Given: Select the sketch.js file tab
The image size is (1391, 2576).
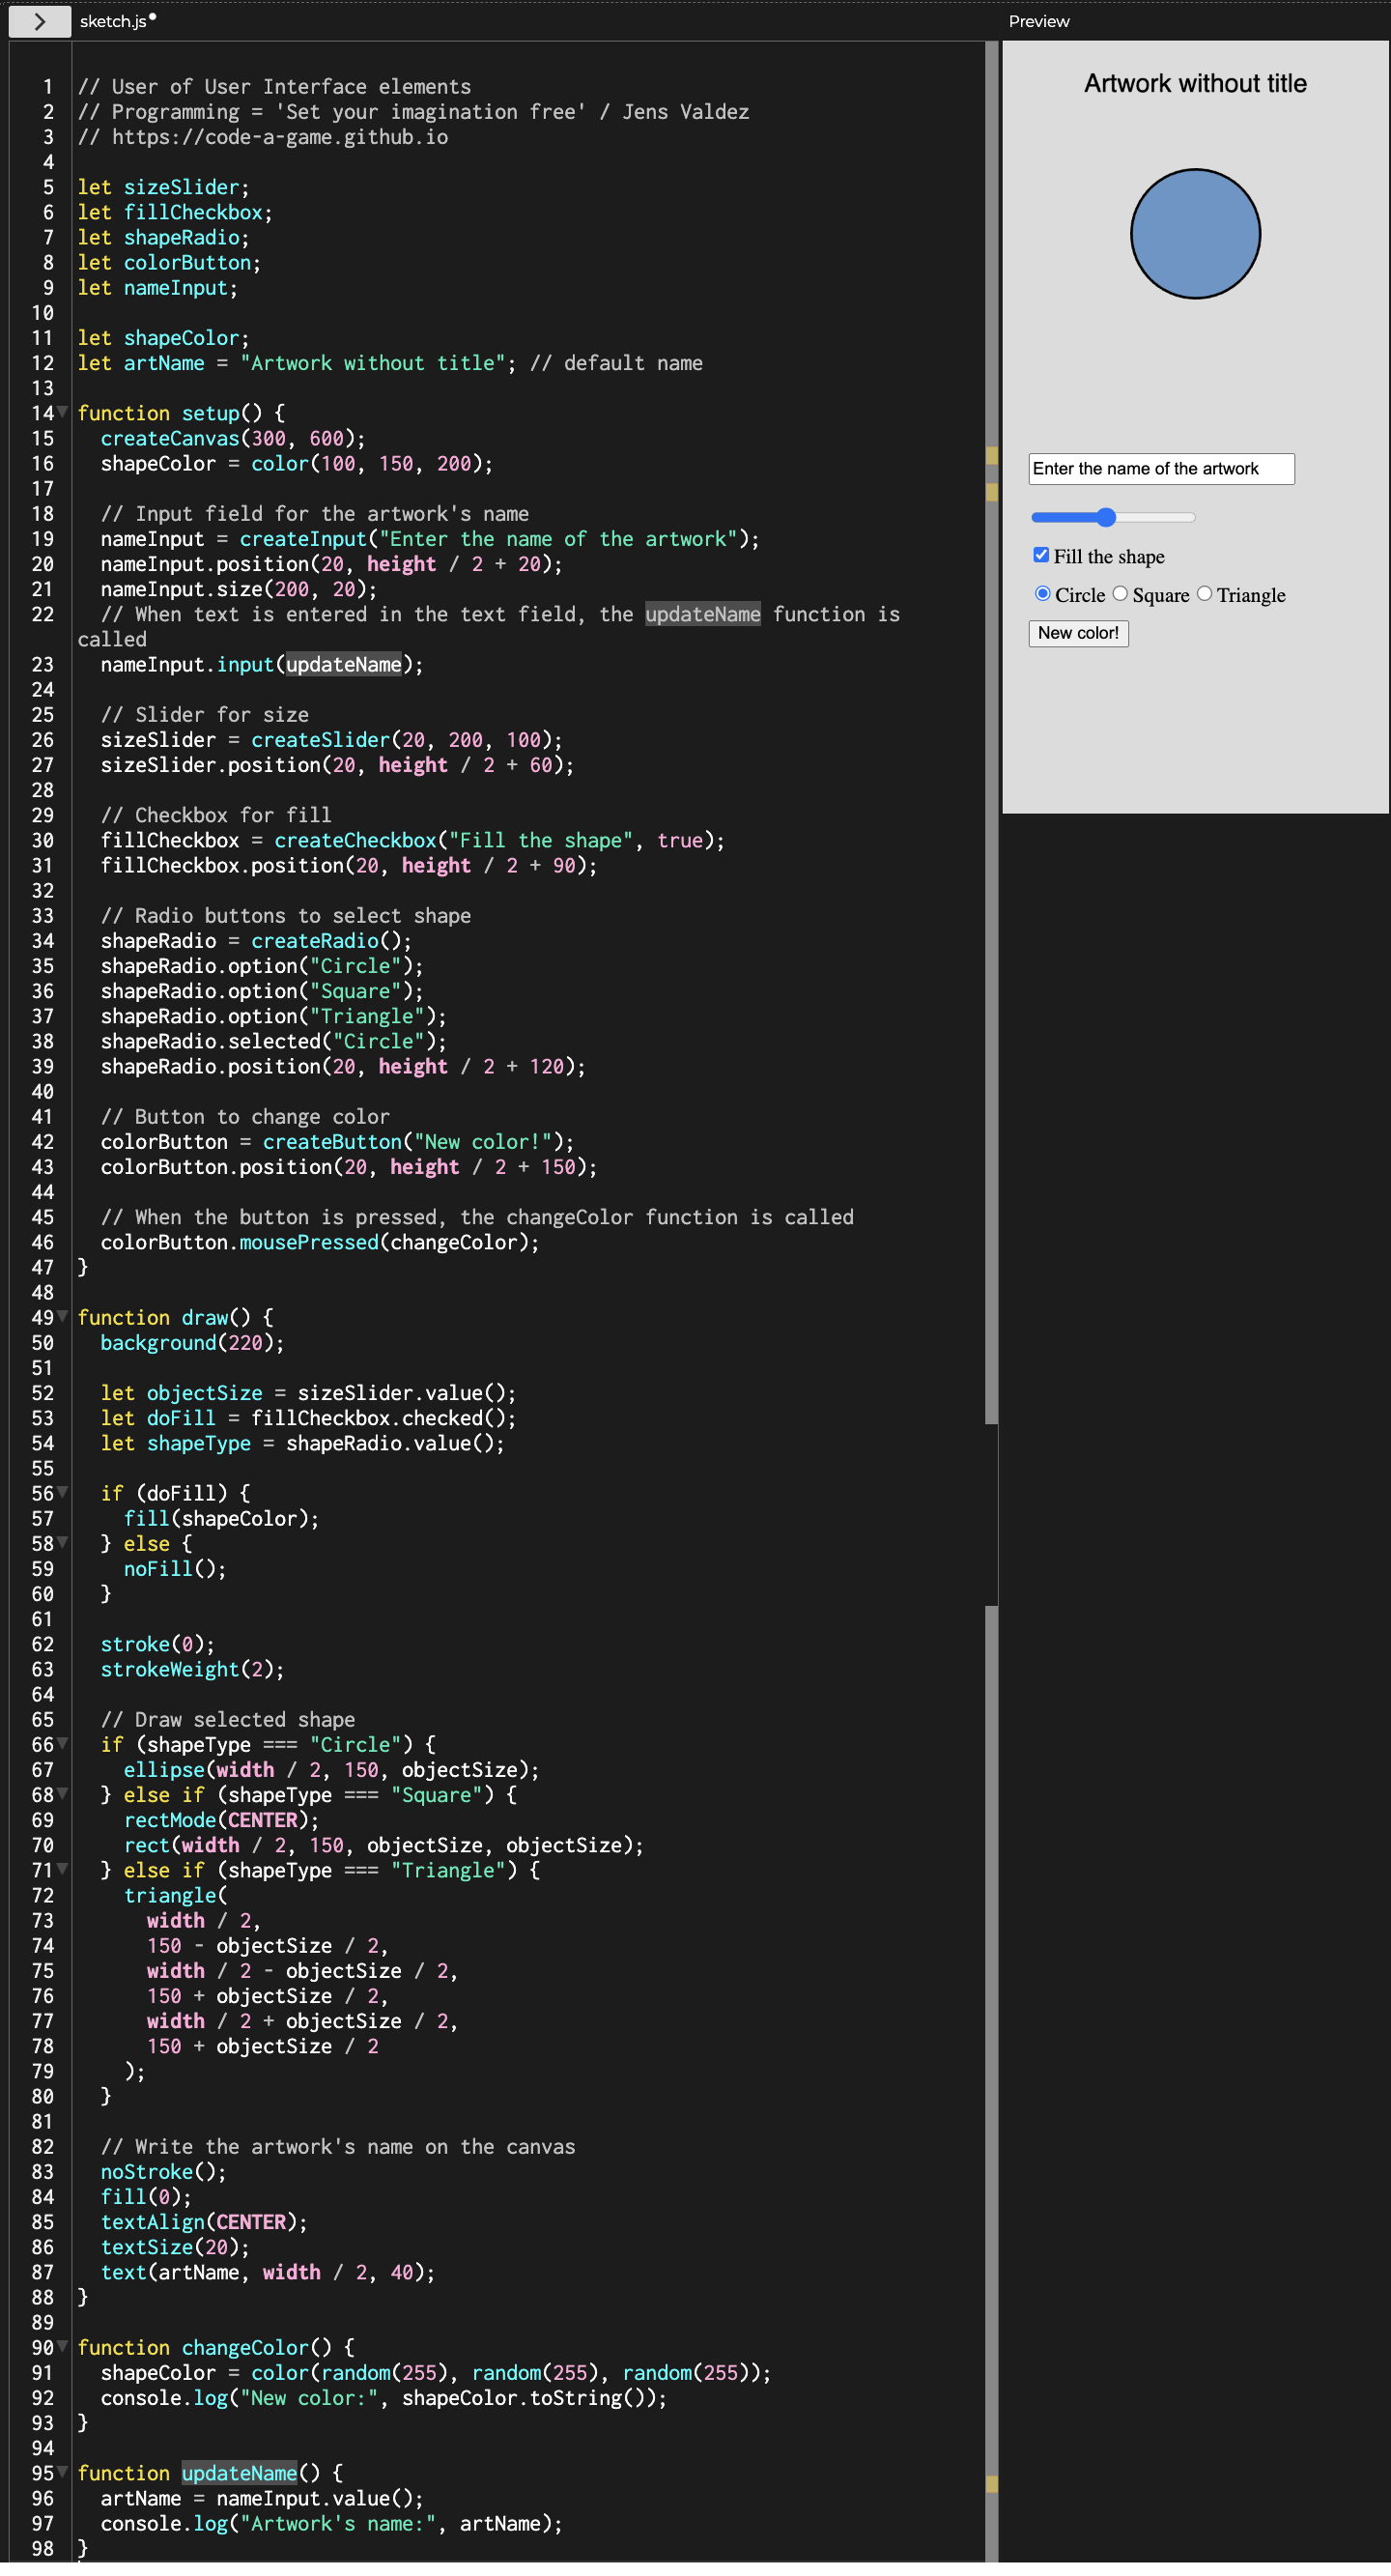Looking at the screenshot, I should [113, 21].
